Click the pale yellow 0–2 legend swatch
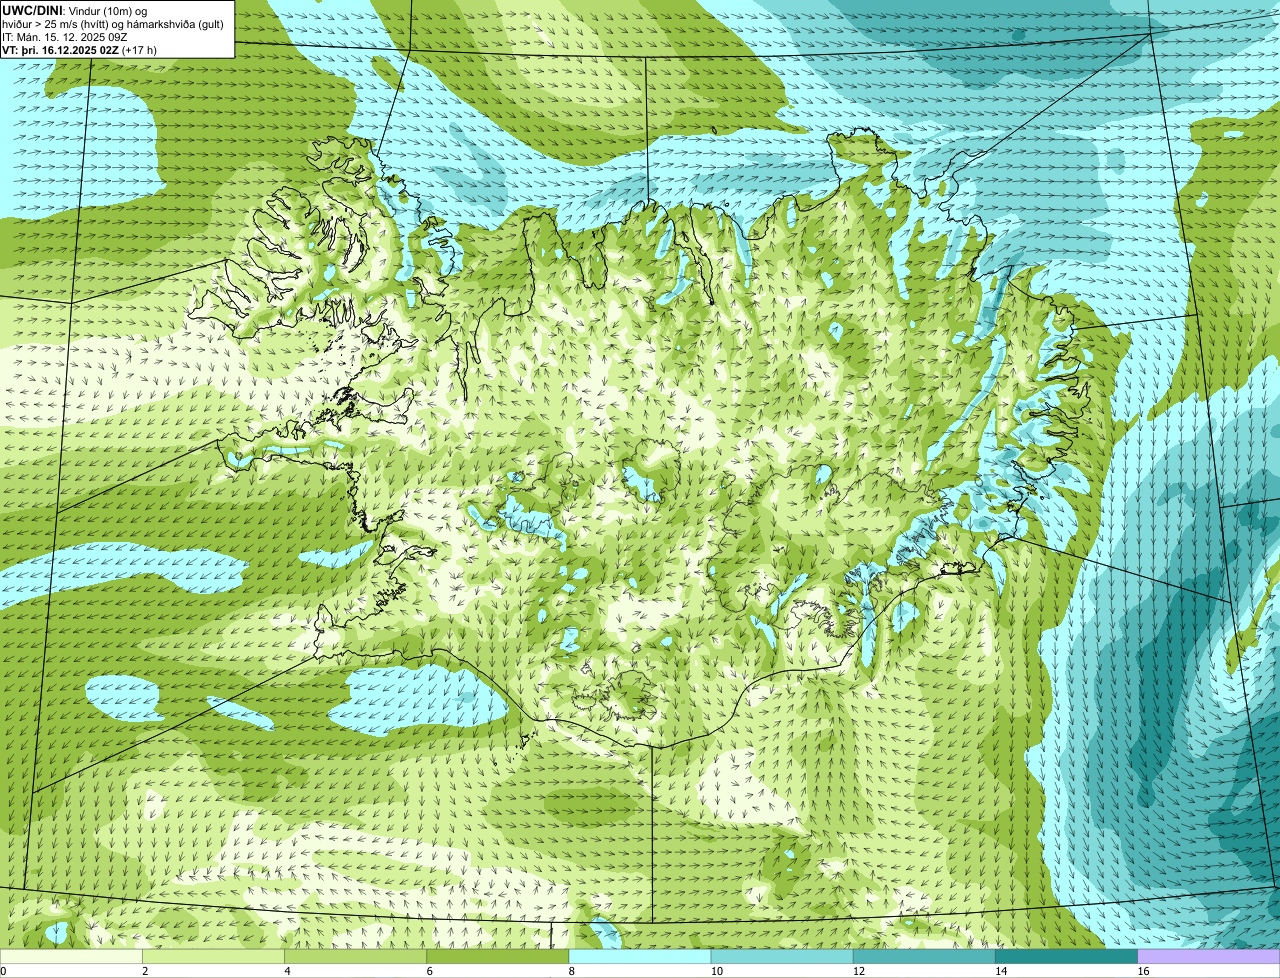1280x978 pixels. (71, 956)
